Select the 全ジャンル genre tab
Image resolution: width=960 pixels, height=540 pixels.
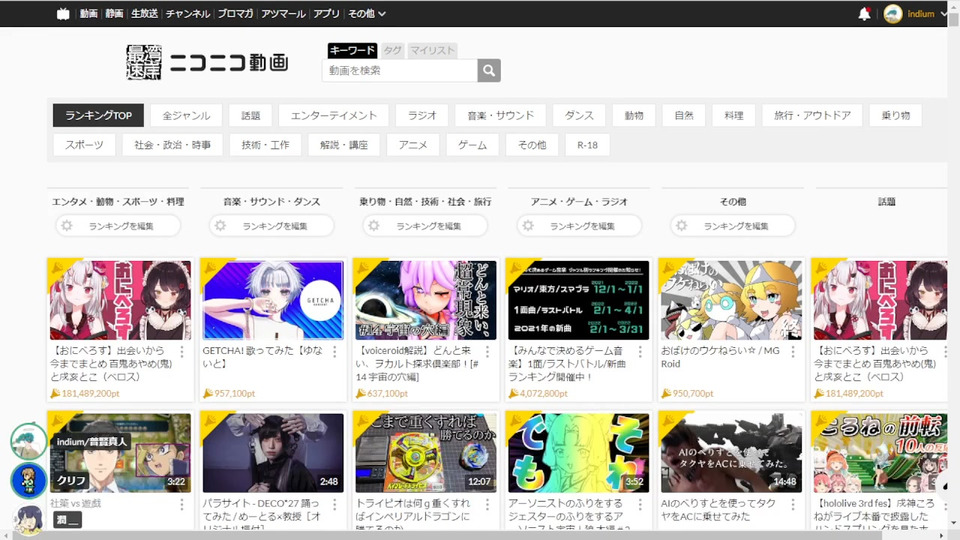tap(186, 115)
